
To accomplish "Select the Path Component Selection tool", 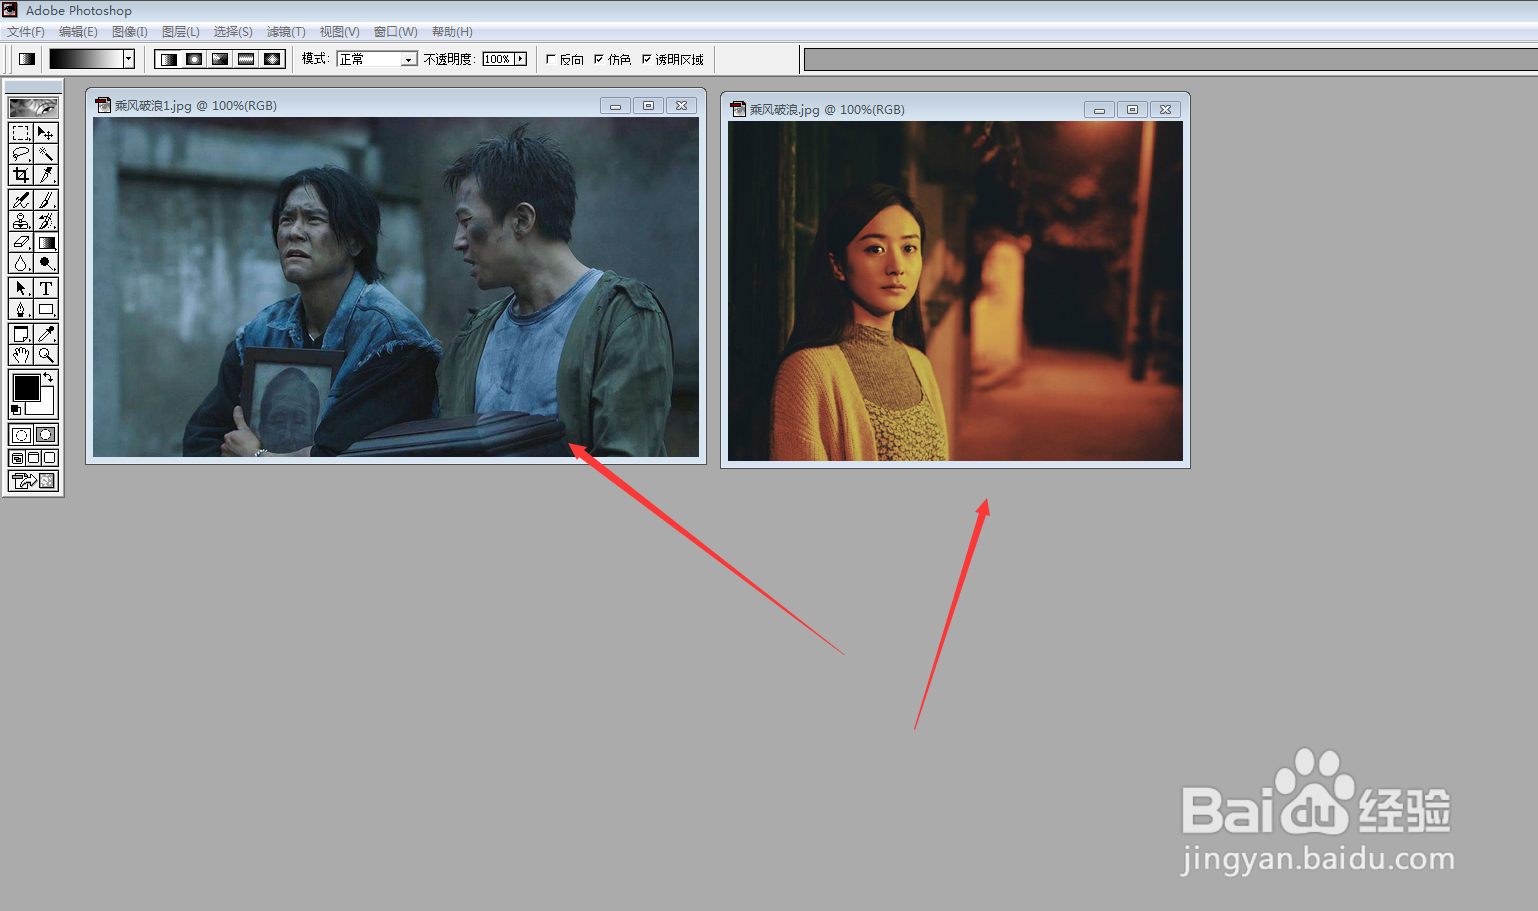I will click(x=21, y=288).
